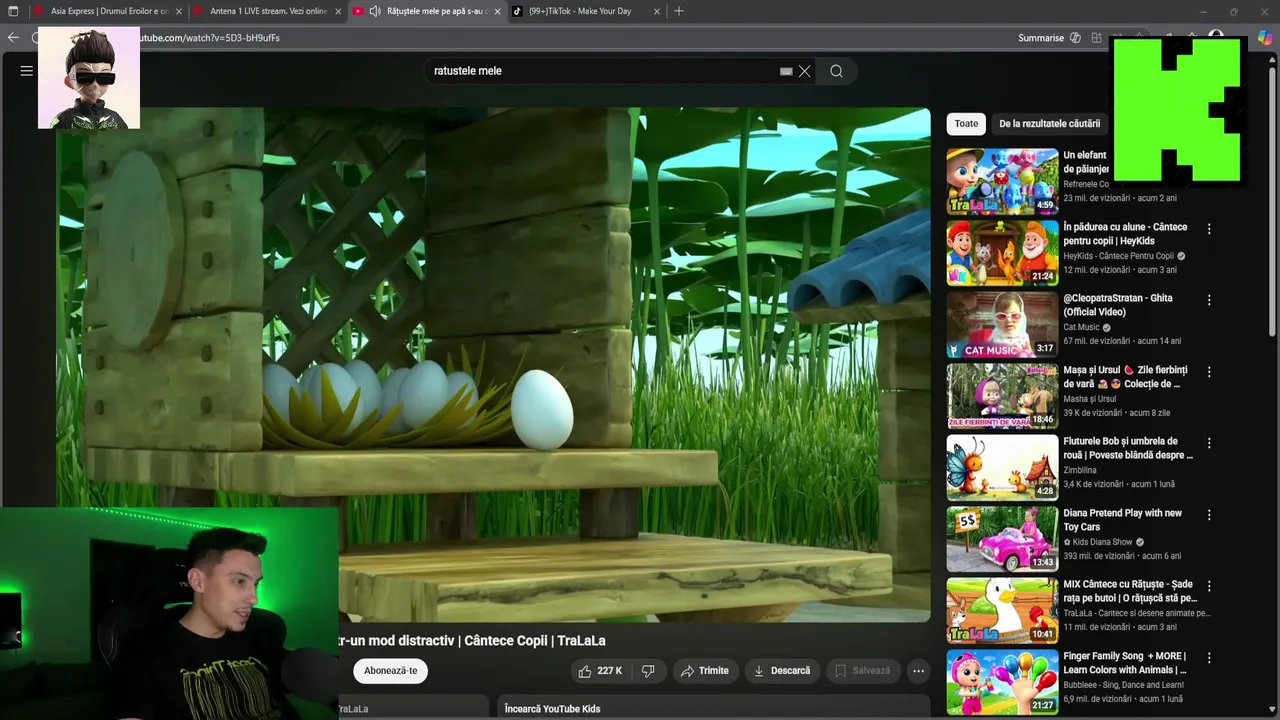
Task: Click the video title text
Action: point(472,641)
